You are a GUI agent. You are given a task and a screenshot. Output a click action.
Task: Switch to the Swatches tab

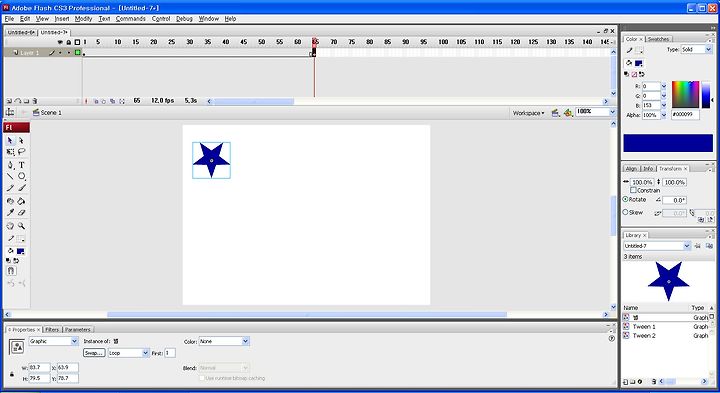pos(658,39)
